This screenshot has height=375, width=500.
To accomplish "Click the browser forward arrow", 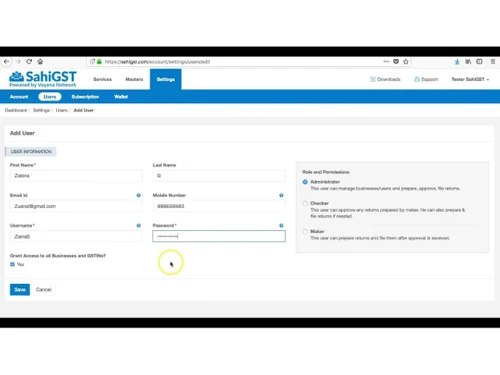I will (18, 62).
